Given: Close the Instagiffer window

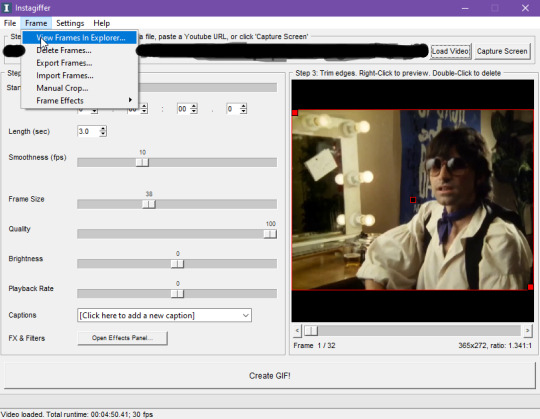Looking at the screenshot, I should (525, 8).
